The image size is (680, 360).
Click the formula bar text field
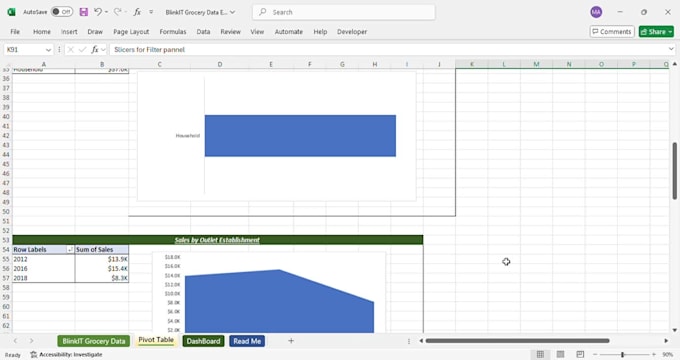coord(388,49)
